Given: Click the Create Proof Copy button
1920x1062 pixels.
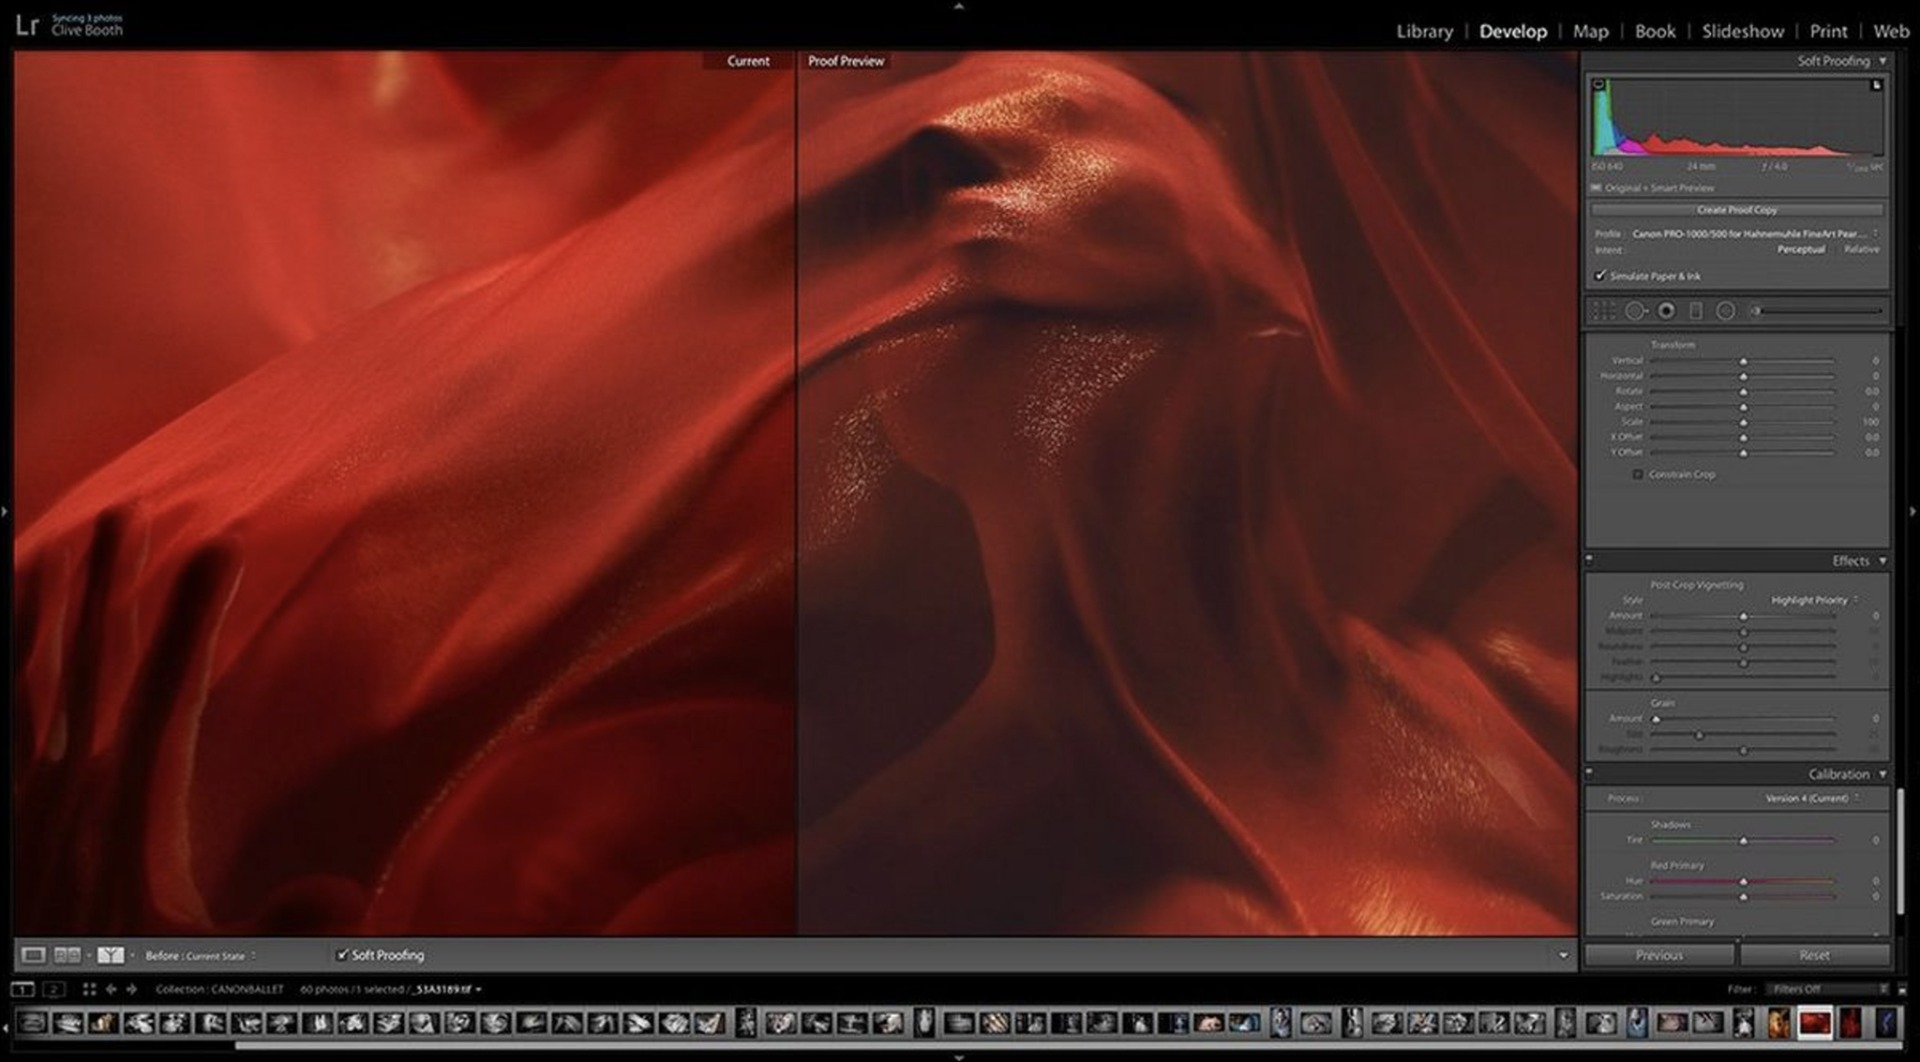Looking at the screenshot, I should pyautogui.click(x=1737, y=211).
